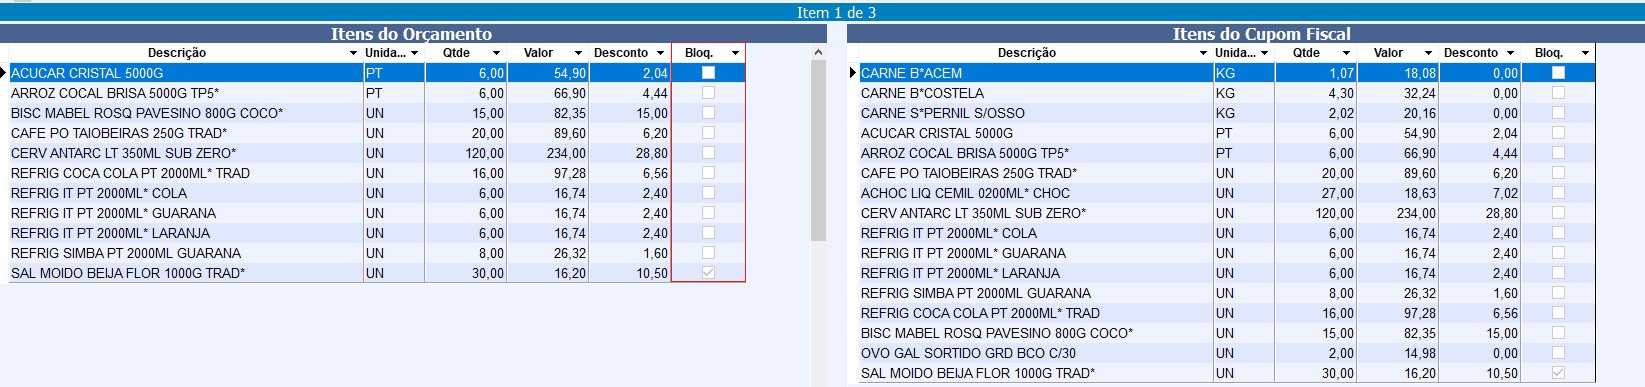This screenshot has height=387, width=1645.
Task: Select REFRIG IT PT 2000ML* GUARANA in Orçamento
Action: coord(377,213)
